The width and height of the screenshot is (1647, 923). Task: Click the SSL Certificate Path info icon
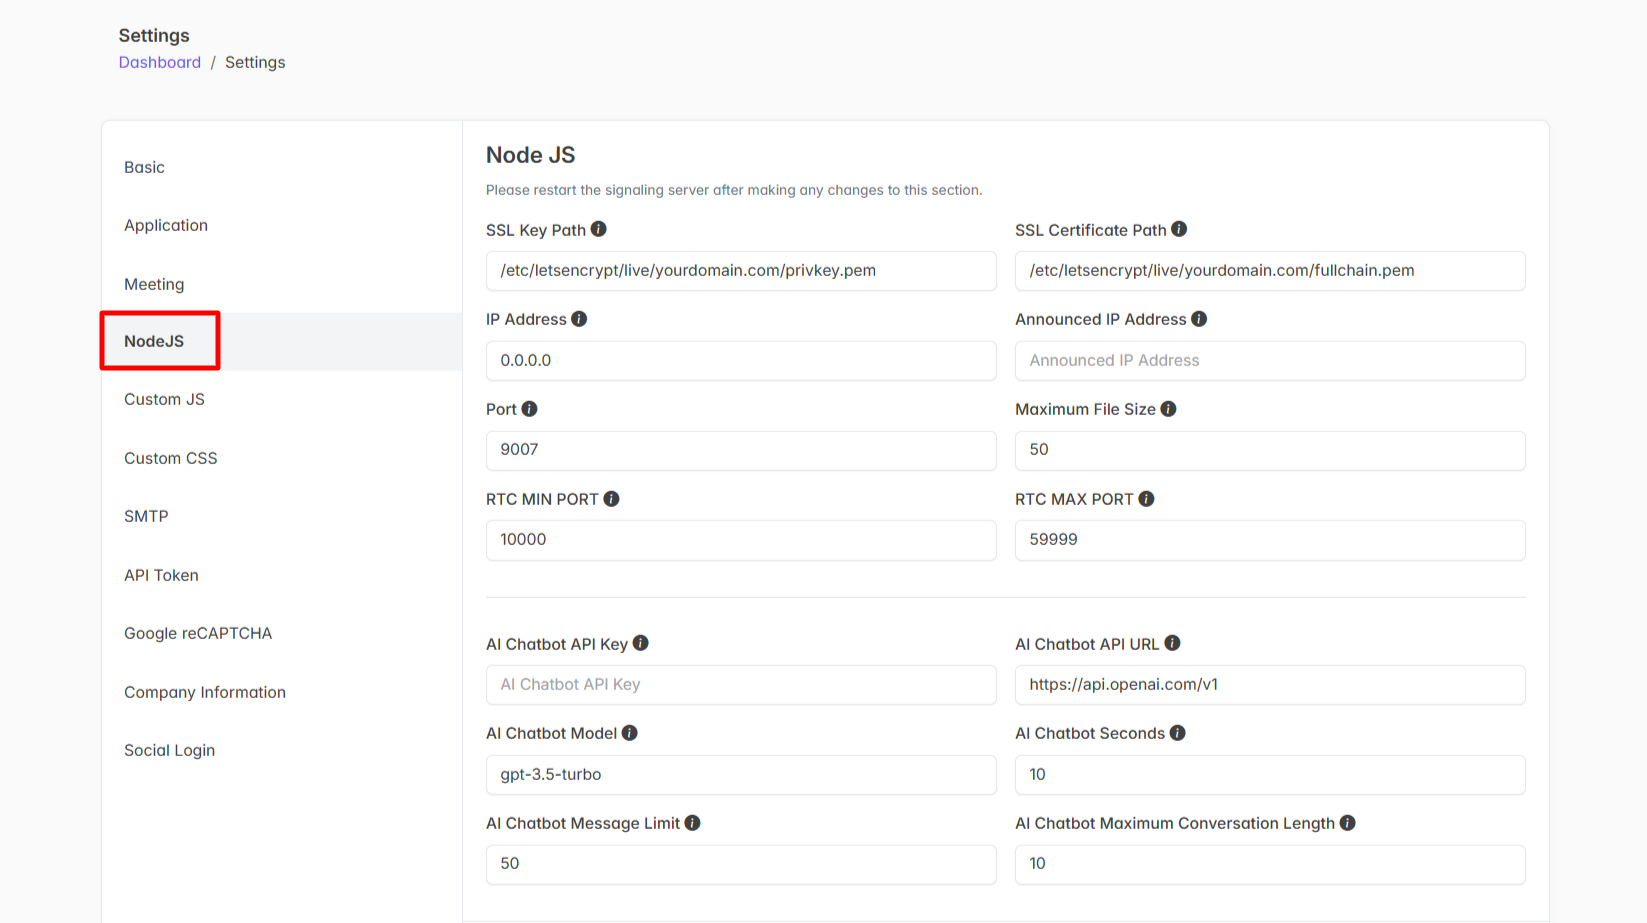pyautogui.click(x=1179, y=229)
